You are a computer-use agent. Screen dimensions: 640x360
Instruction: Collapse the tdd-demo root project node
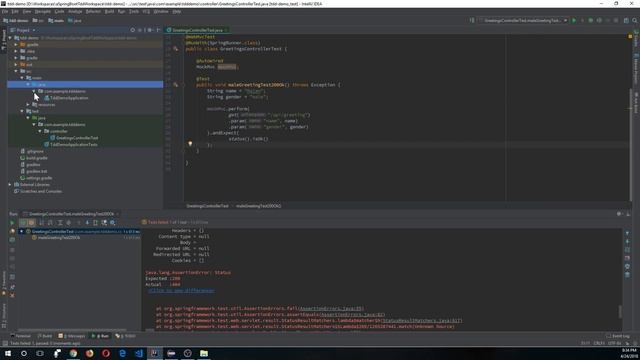coord(11,38)
